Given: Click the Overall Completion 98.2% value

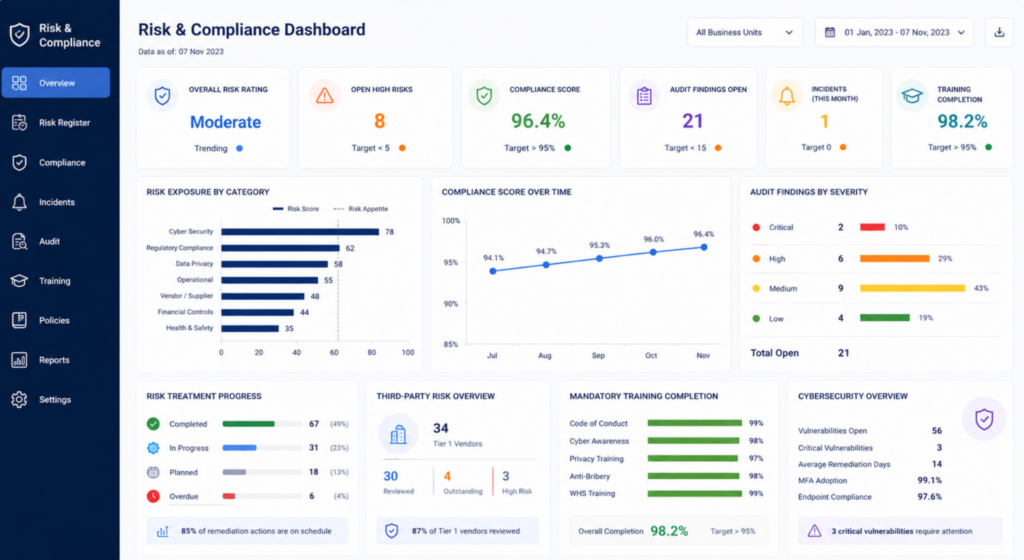Looking at the screenshot, I should (x=669, y=531).
